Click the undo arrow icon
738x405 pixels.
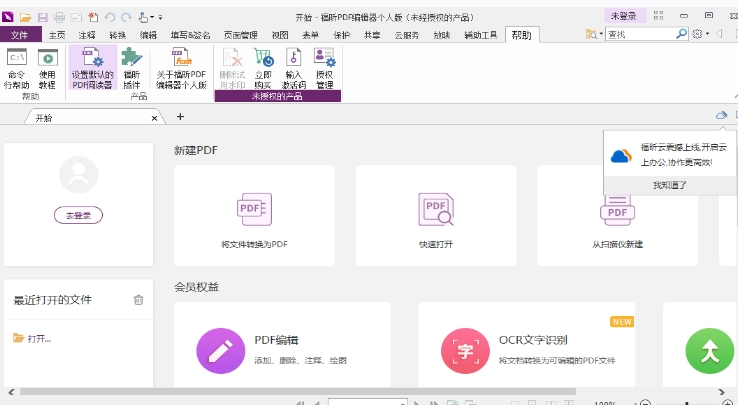pyautogui.click(x=110, y=18)
